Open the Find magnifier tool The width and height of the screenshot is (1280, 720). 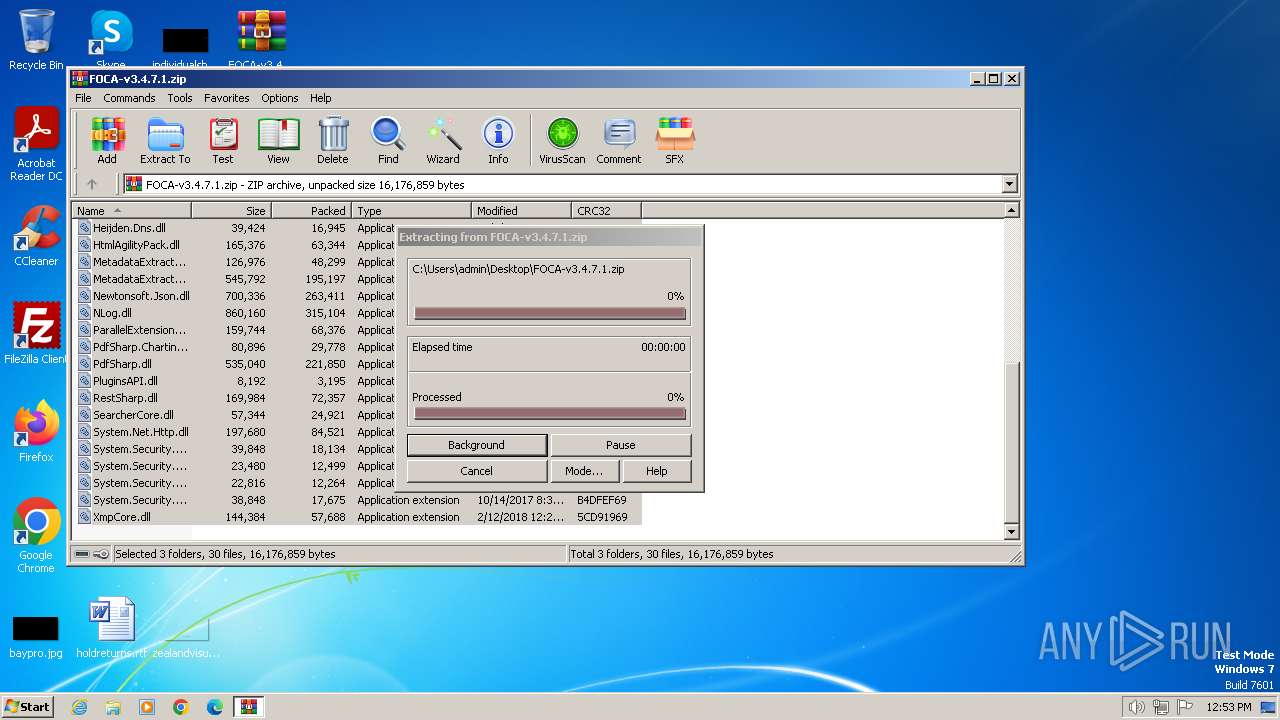388,141
